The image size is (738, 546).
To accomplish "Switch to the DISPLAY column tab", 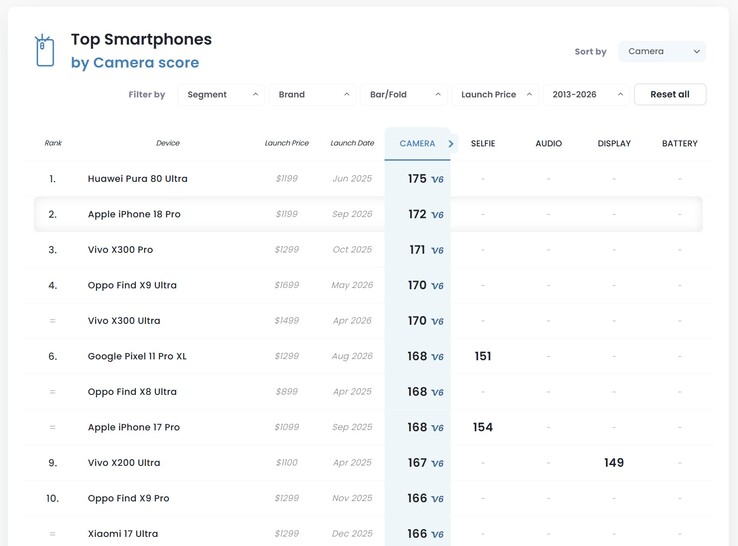I will 614,144.
